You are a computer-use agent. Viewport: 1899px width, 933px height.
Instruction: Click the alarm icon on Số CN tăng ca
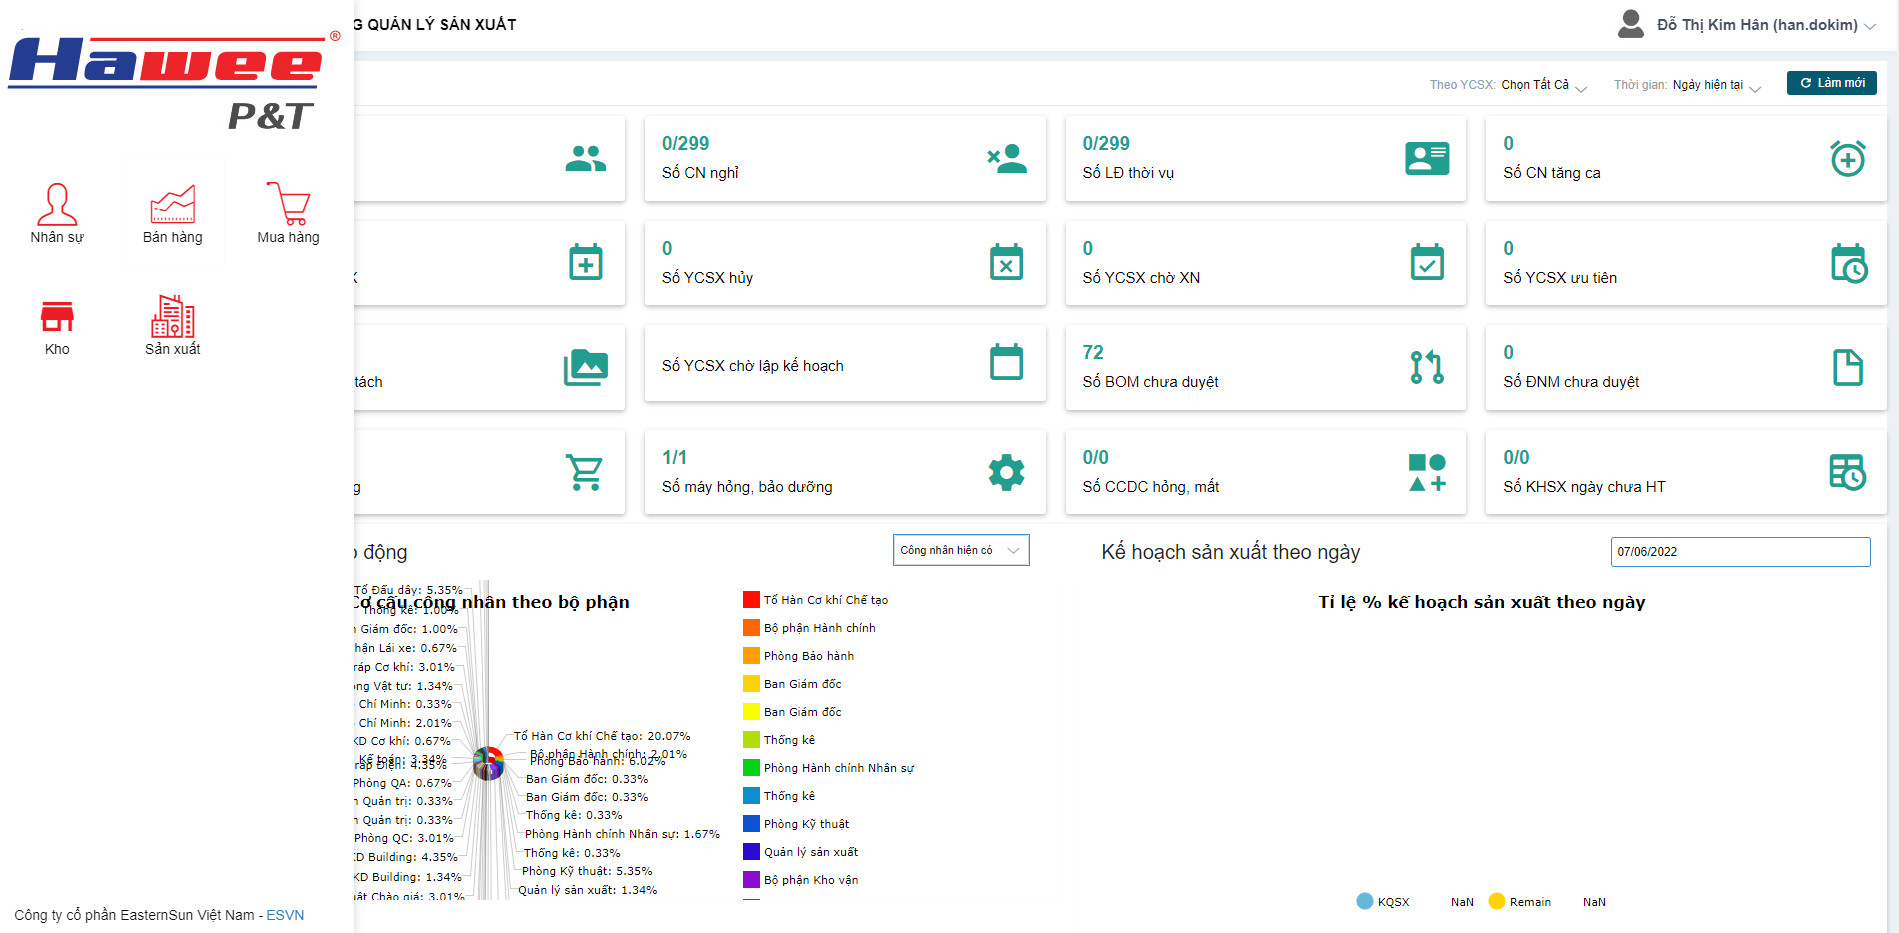coord(1847,158)
